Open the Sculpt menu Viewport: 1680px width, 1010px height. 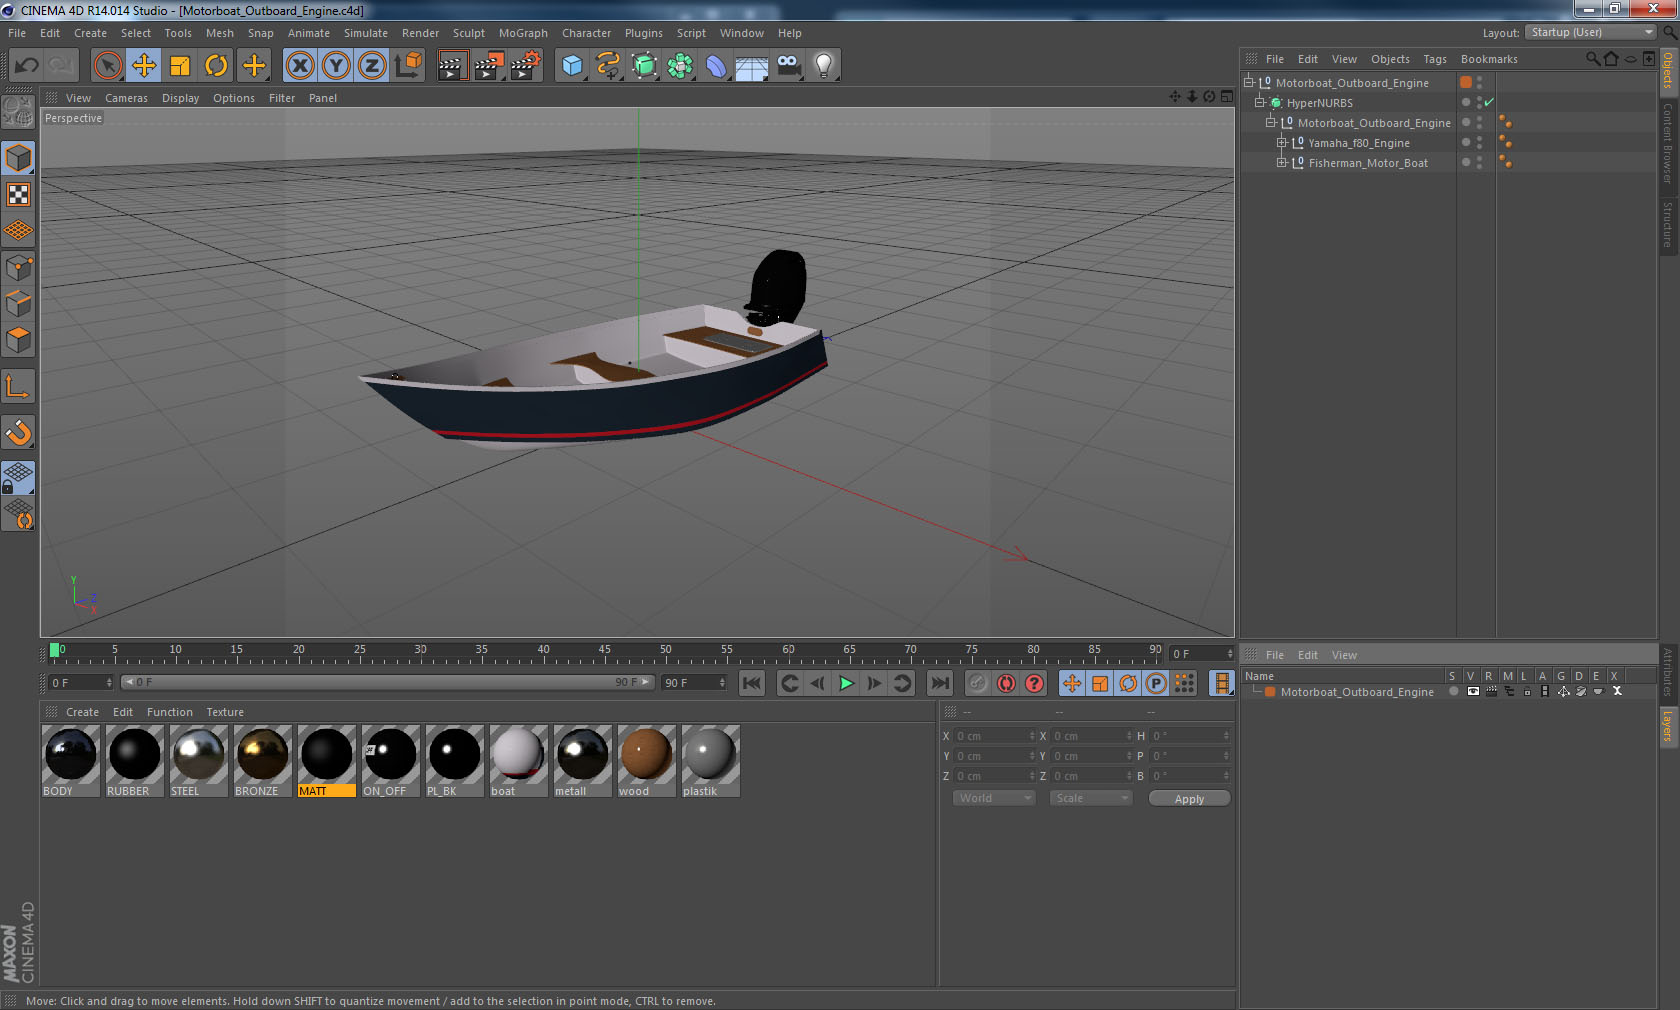(x=469, y=33)
